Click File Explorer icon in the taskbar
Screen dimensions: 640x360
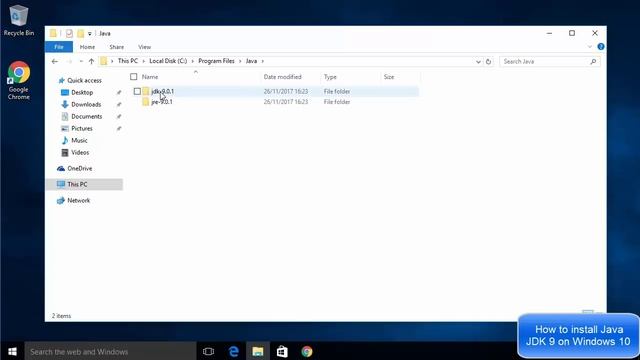[258, 351]
